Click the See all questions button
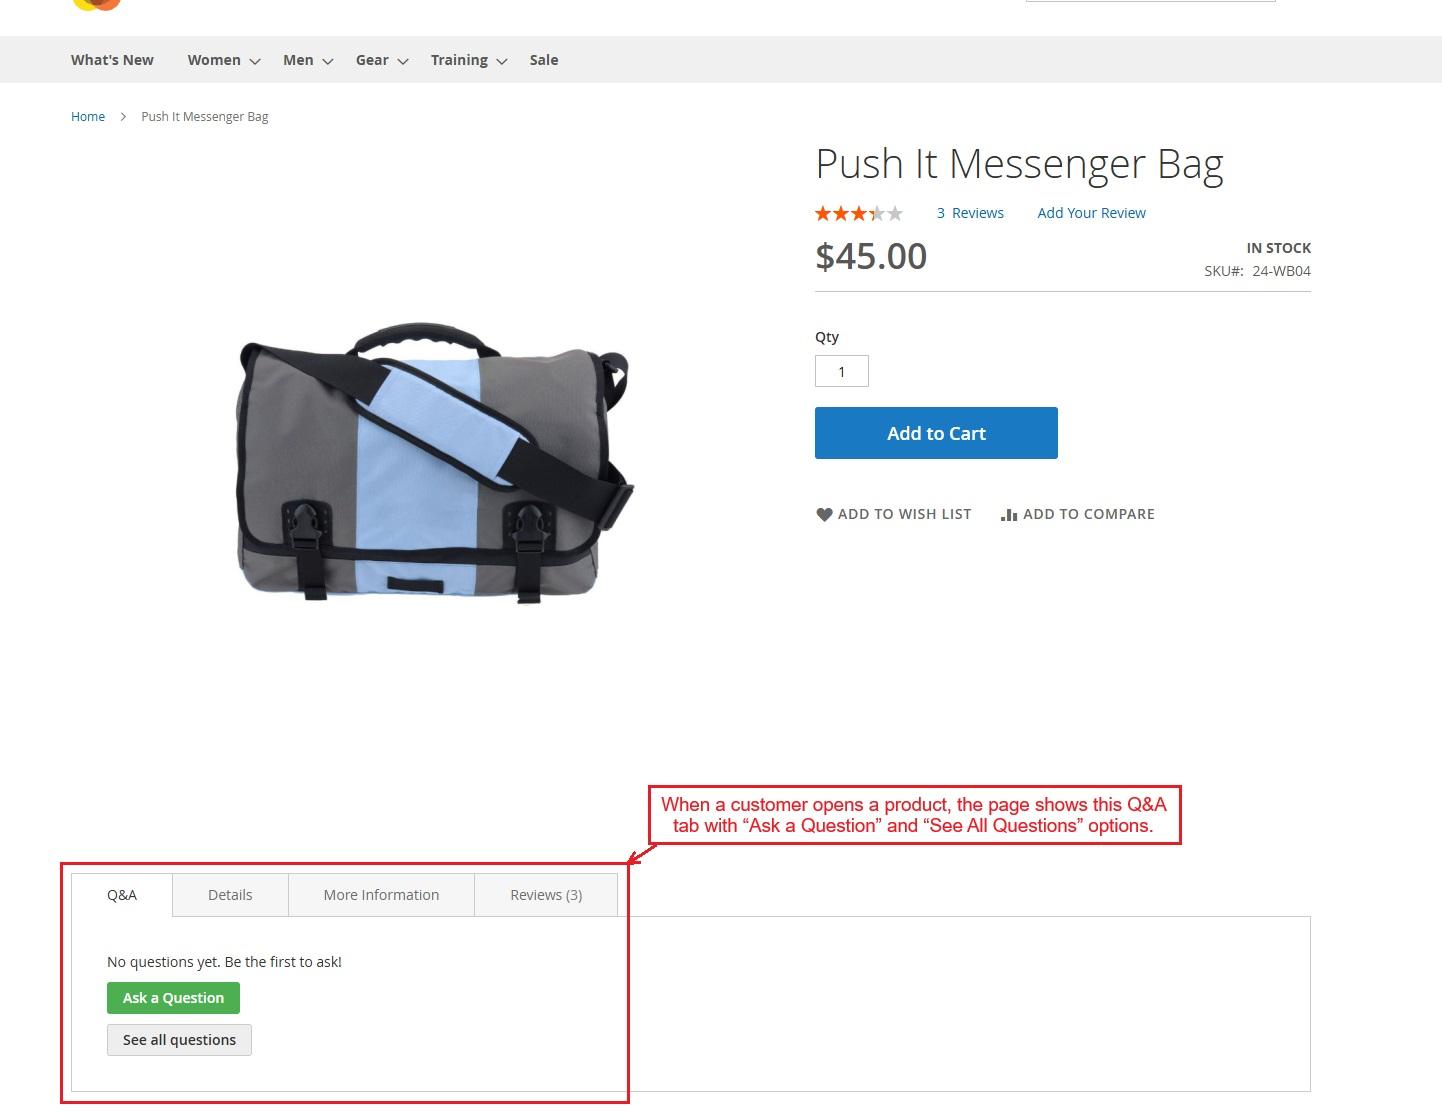This screenshot has width=1442, height=1117. click(179, 1040)
